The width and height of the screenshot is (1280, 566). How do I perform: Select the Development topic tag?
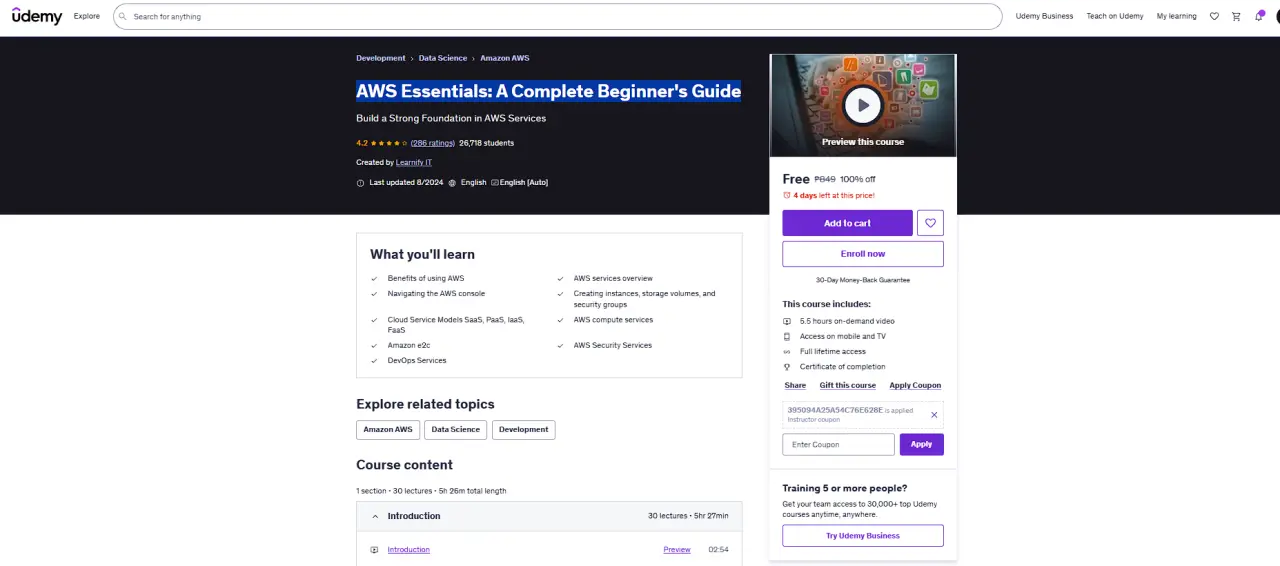pyautogui.click(x=524, y=429)
